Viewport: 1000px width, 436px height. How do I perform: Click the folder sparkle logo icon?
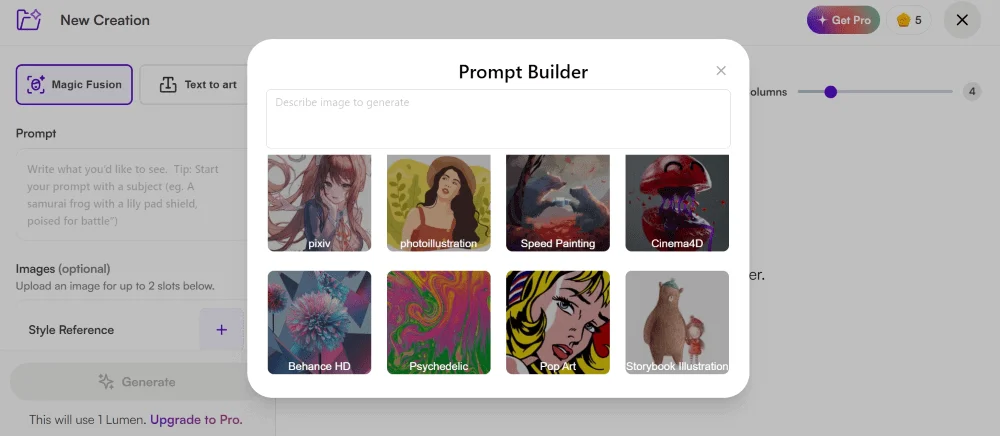[29, 20]
